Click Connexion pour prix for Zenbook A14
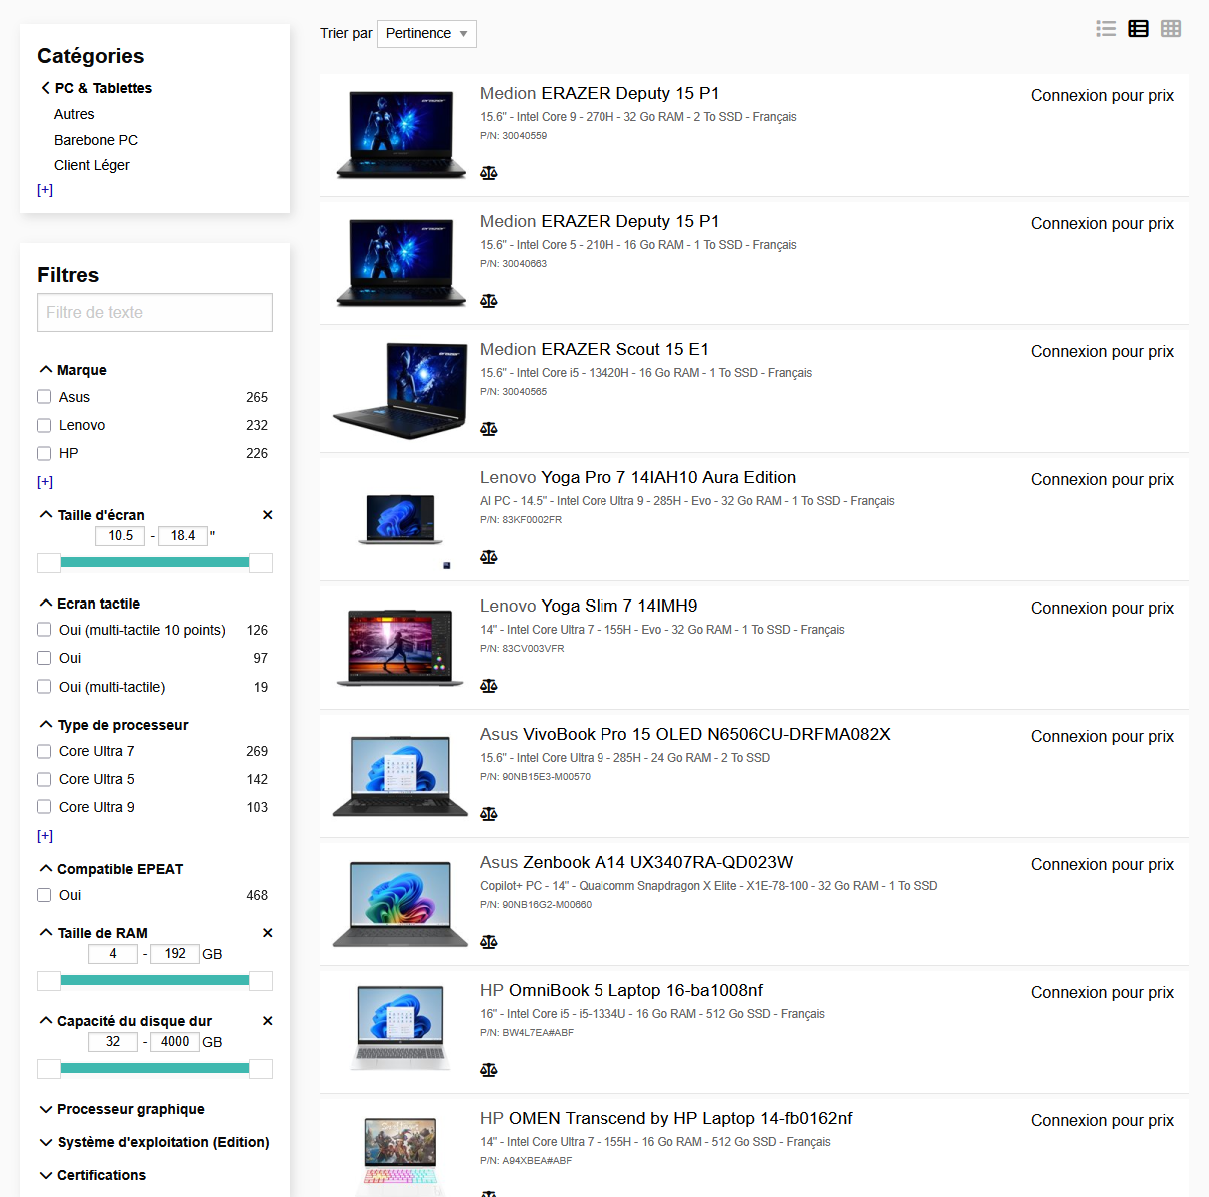This screenshot has width=1209, height=1197. click(1102, 865)
